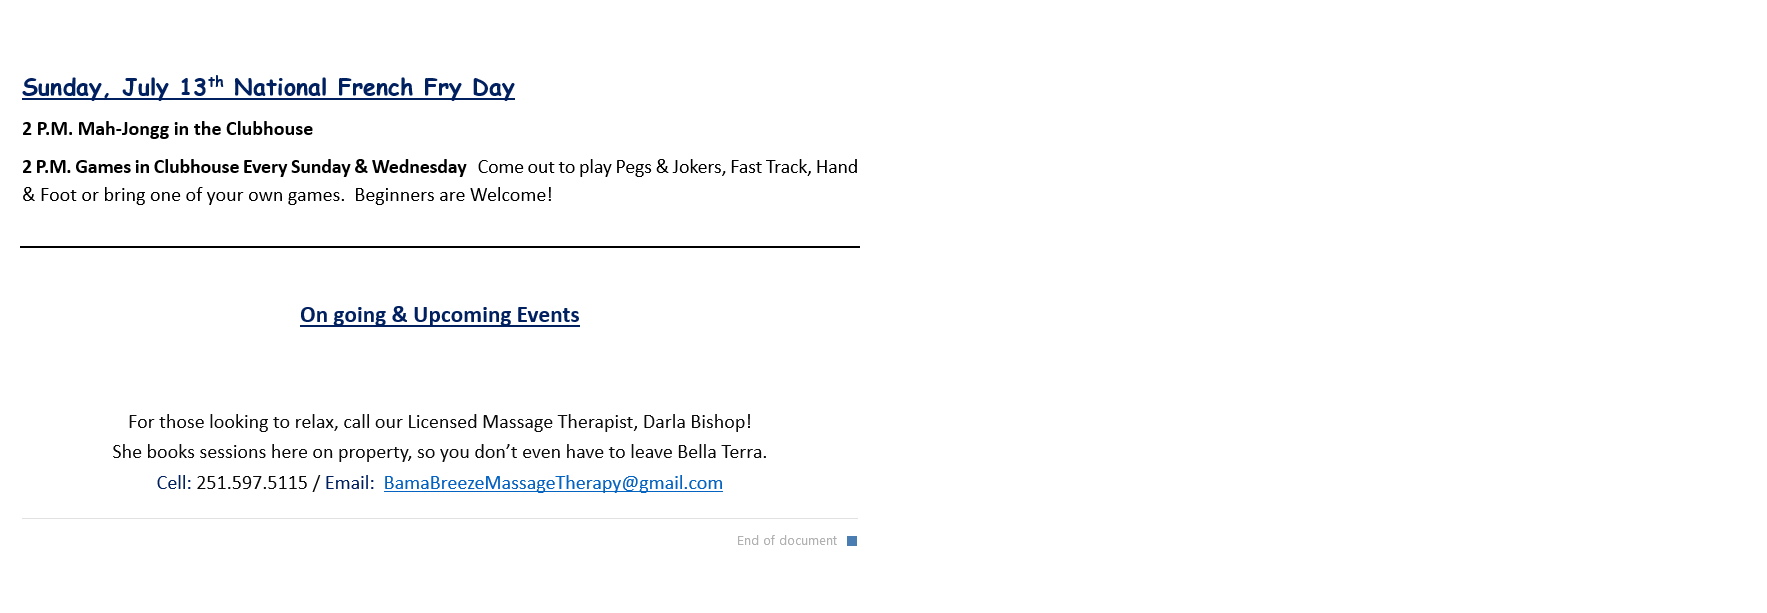Open the BamaBreezeMassageTherapy@gmail.com email link
Viewport: 1767px width, 613px height.
click(553, 483)
